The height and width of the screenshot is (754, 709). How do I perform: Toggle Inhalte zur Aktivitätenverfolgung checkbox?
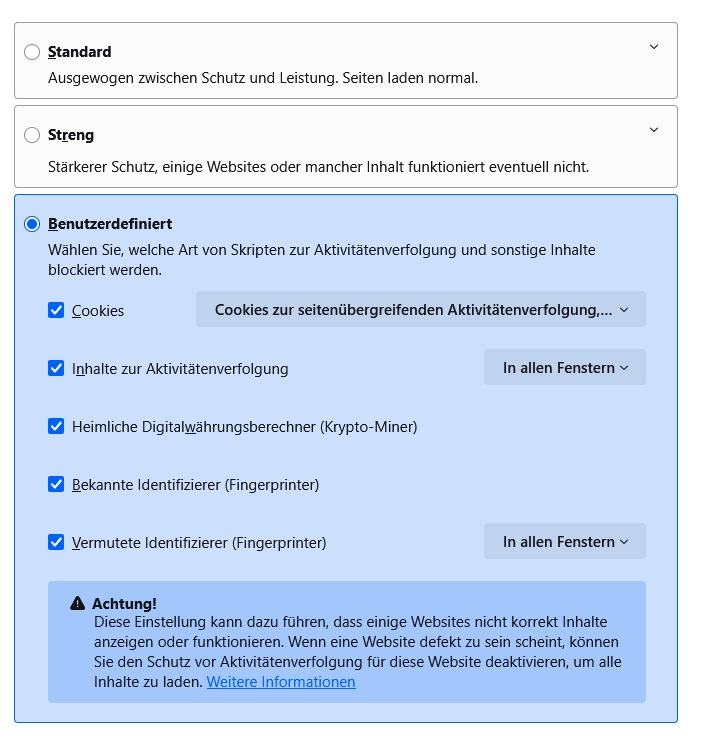(56, 368)
